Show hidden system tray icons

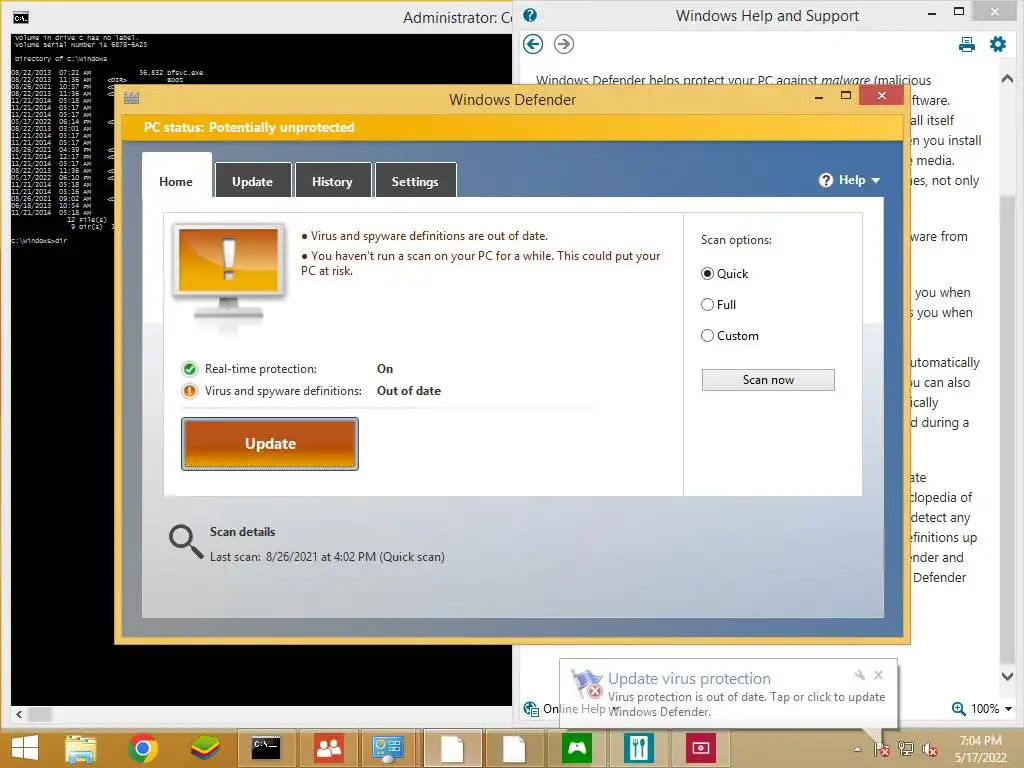[857, 750]
